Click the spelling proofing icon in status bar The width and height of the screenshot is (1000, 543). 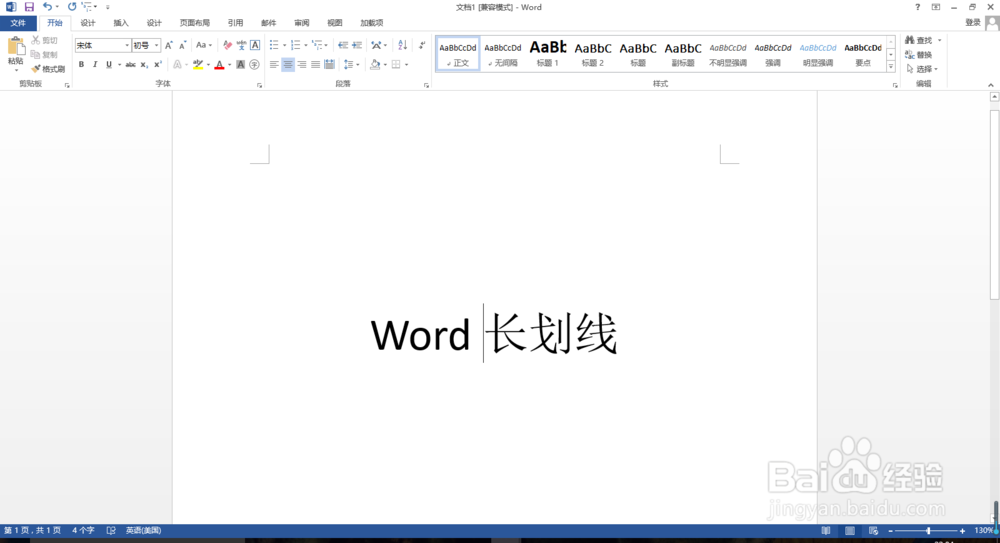pyautogui.click(x=111, y=530)
